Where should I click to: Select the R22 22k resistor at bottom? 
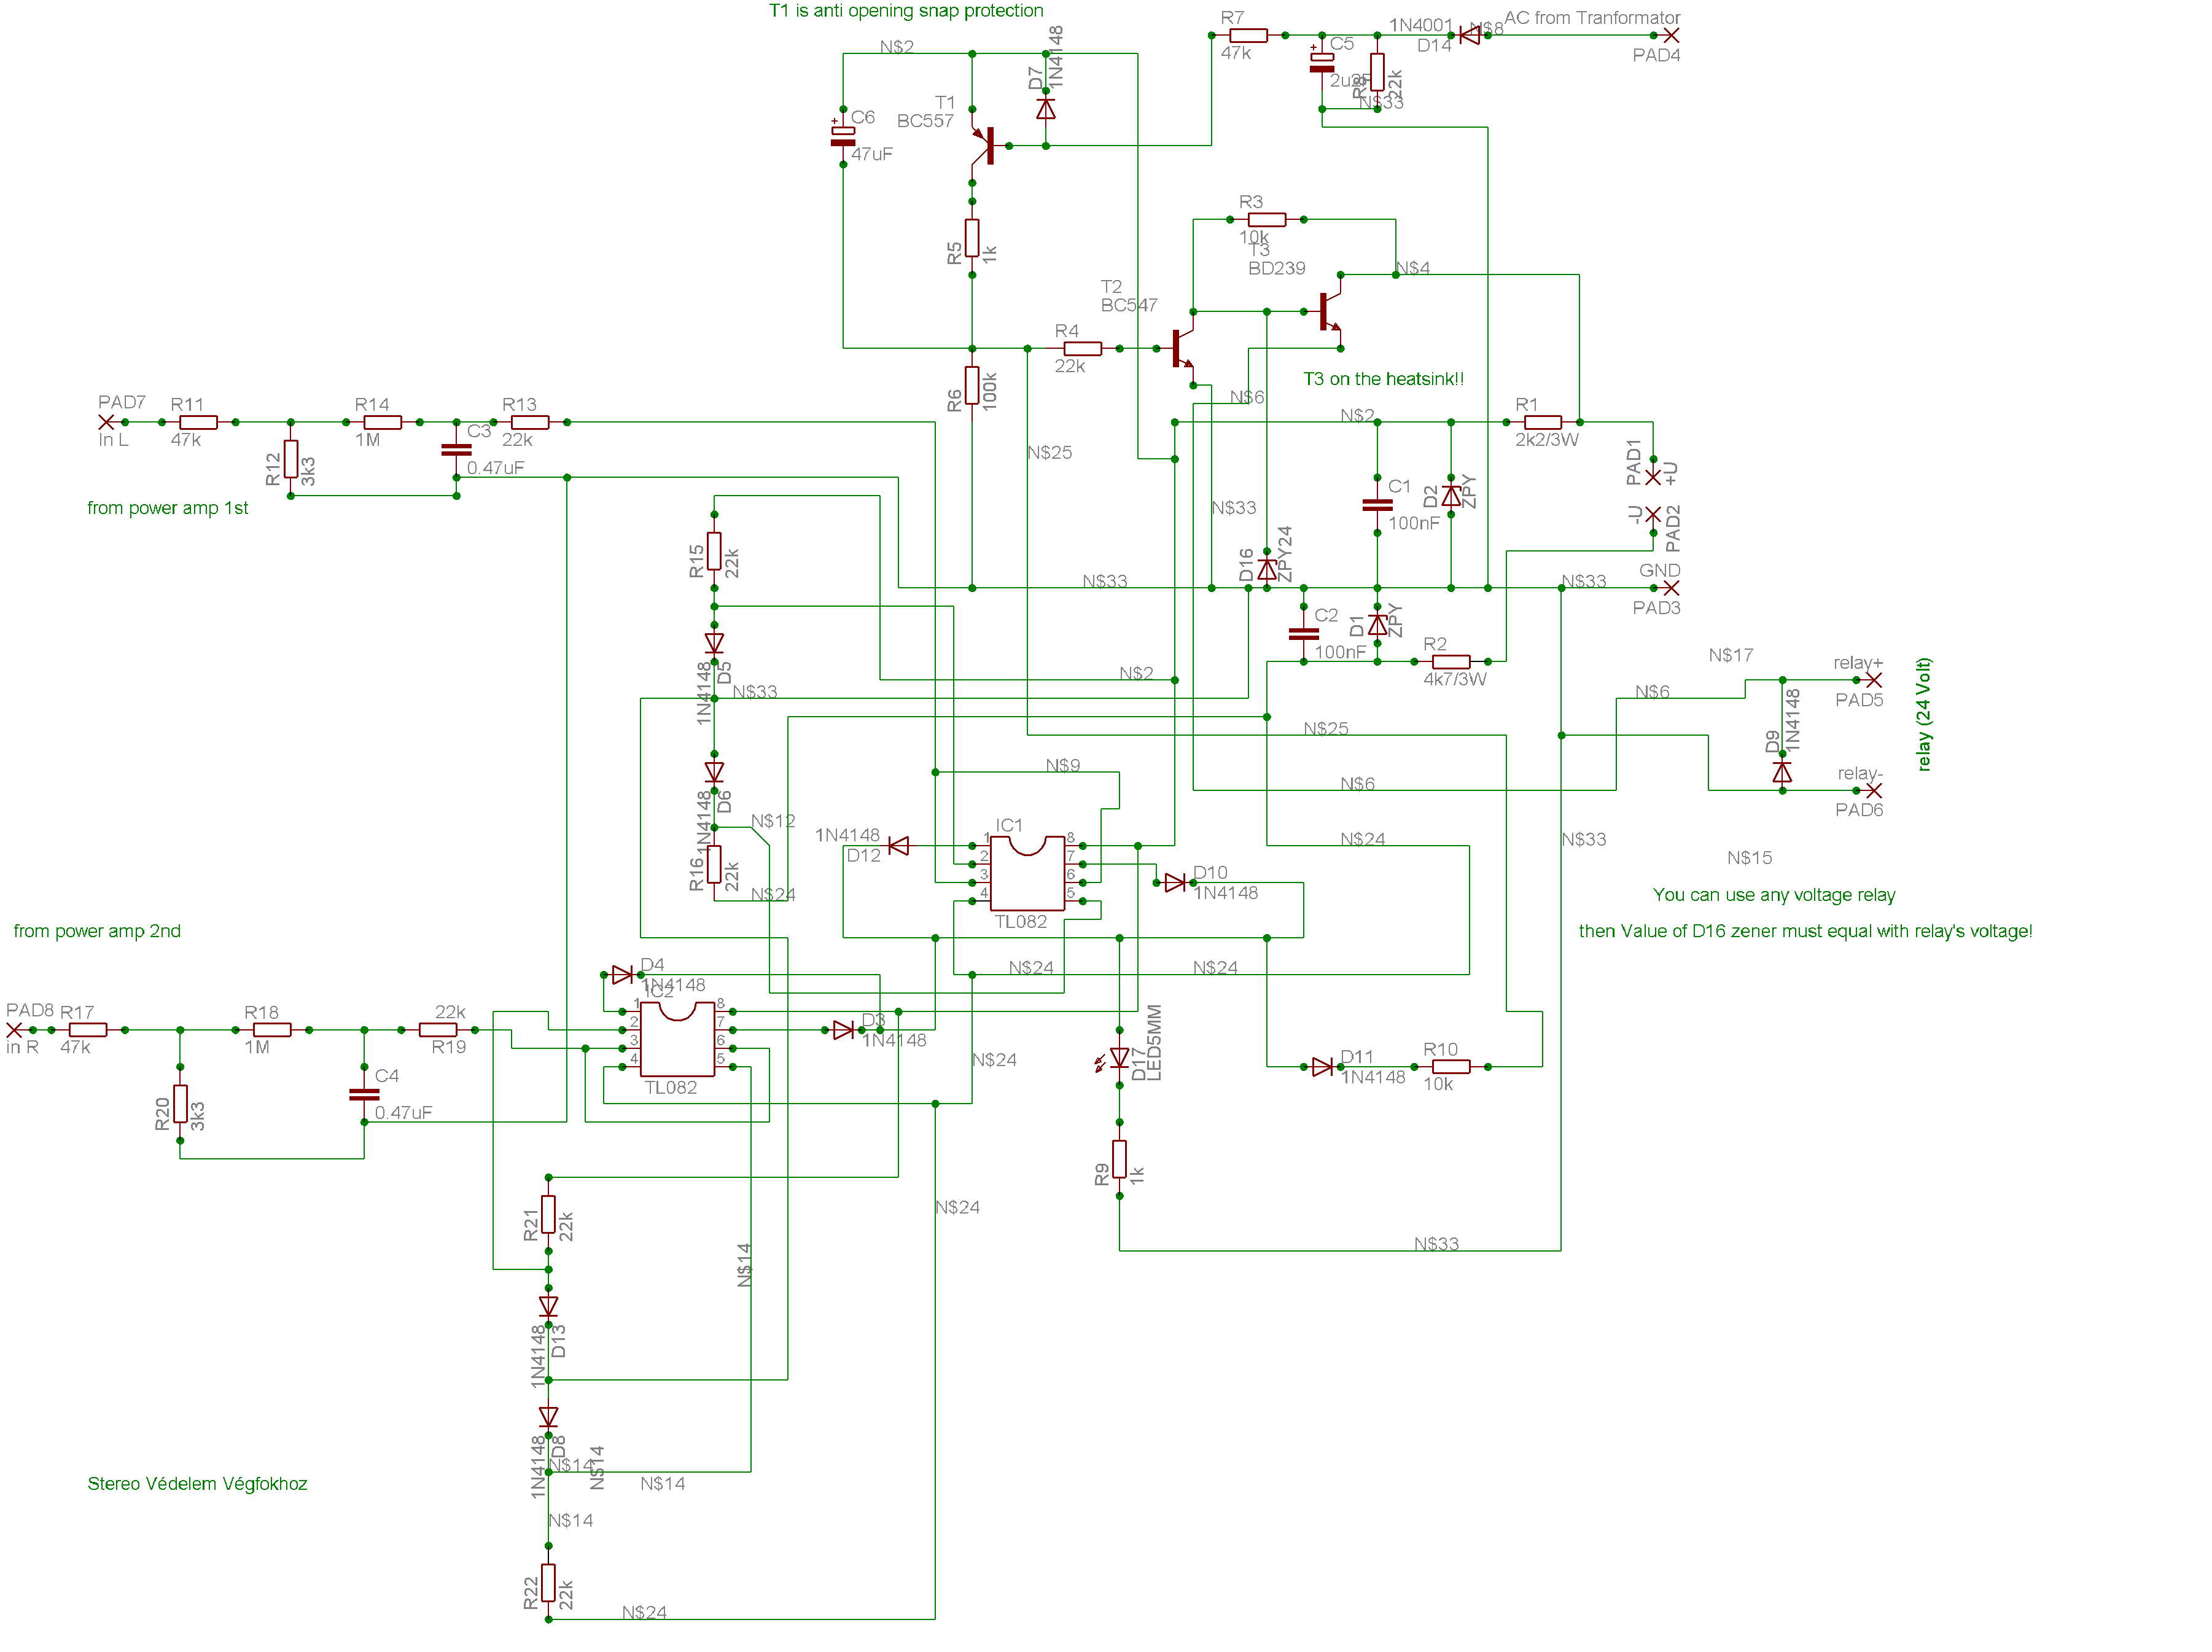point(548,1583)
